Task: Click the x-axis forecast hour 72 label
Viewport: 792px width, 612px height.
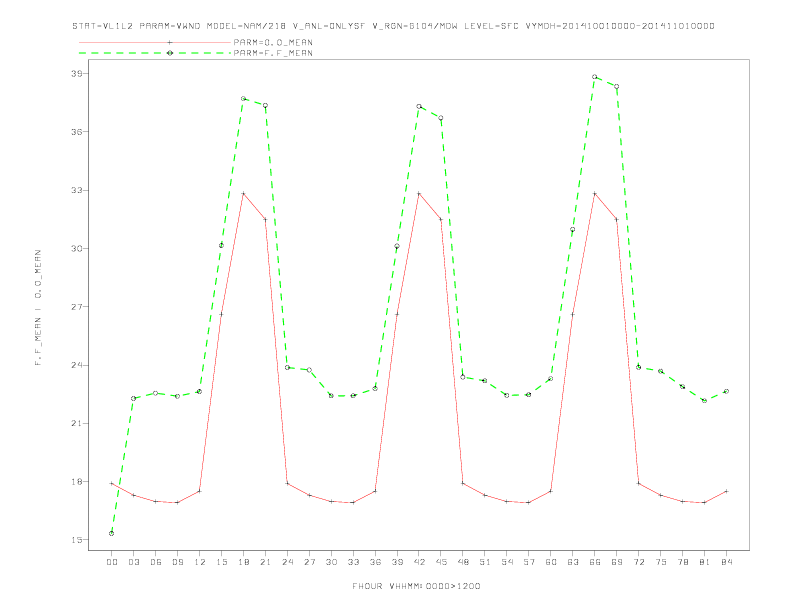Action: [x=639, y=562]
